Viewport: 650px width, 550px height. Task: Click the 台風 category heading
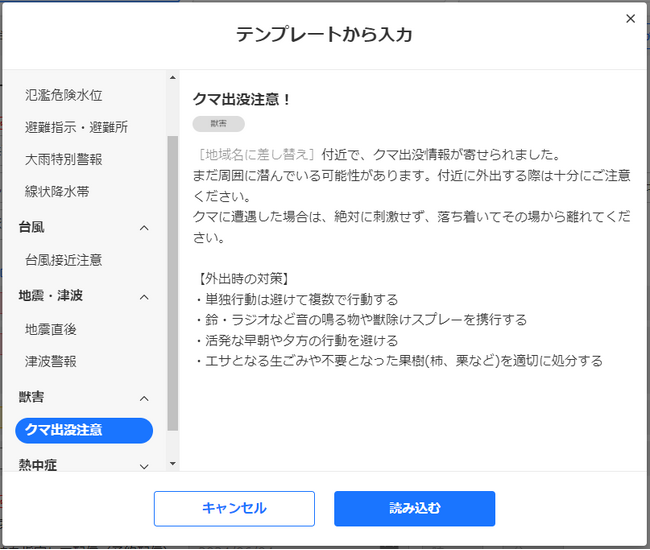(32, 227)
